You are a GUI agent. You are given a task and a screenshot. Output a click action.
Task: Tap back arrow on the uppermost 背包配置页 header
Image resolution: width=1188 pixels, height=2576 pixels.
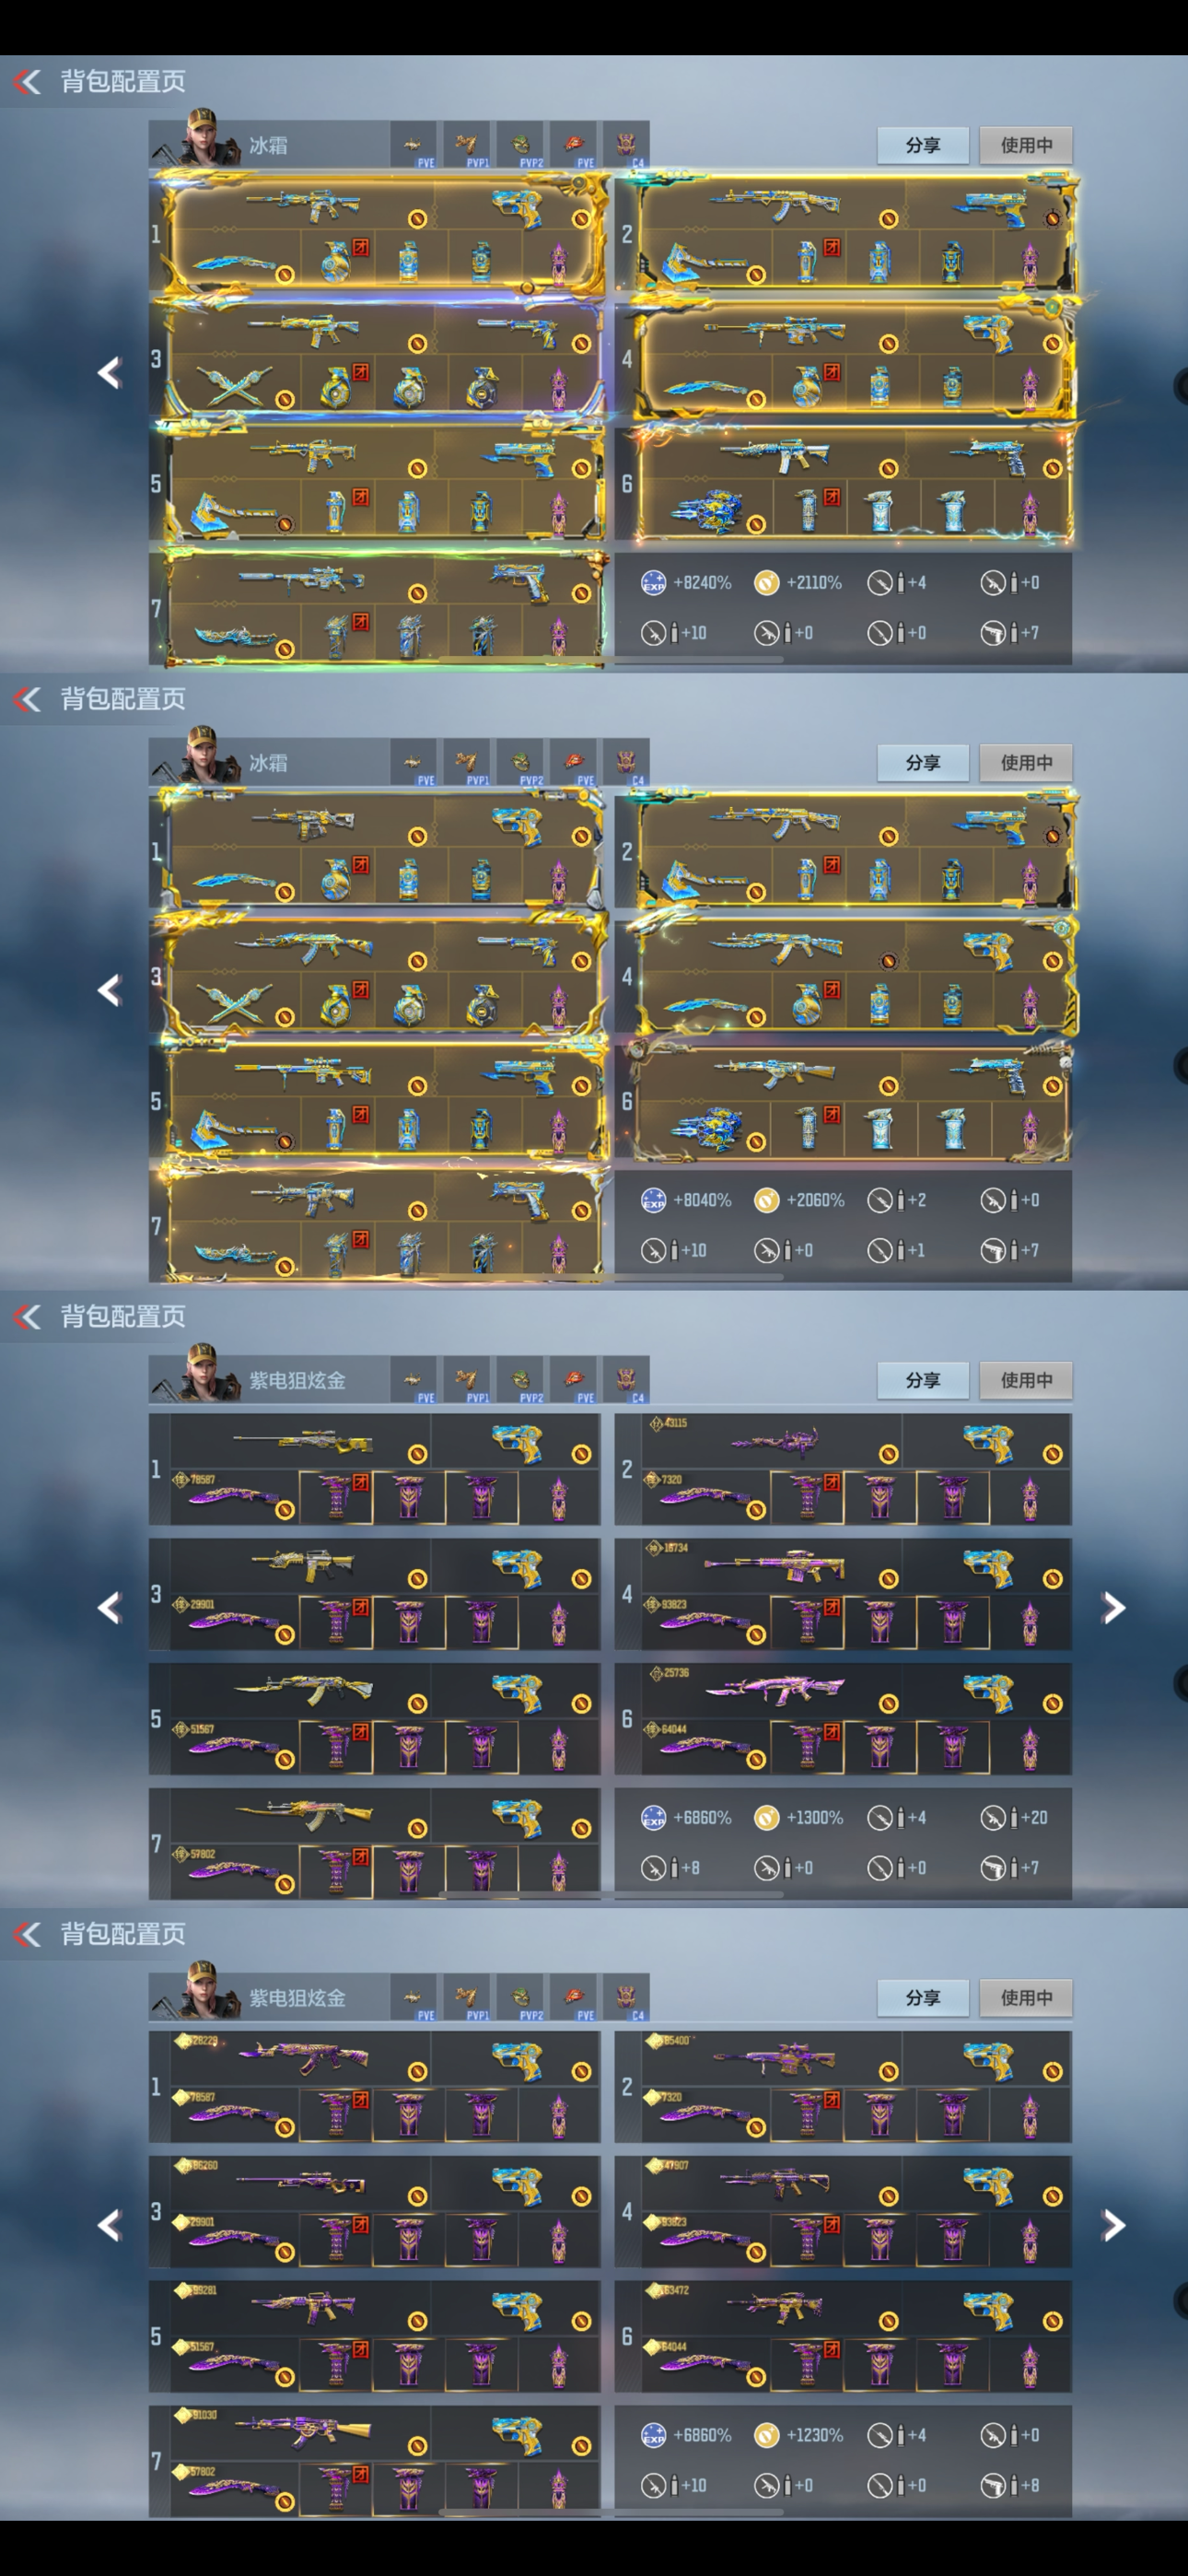click(27, 81)
